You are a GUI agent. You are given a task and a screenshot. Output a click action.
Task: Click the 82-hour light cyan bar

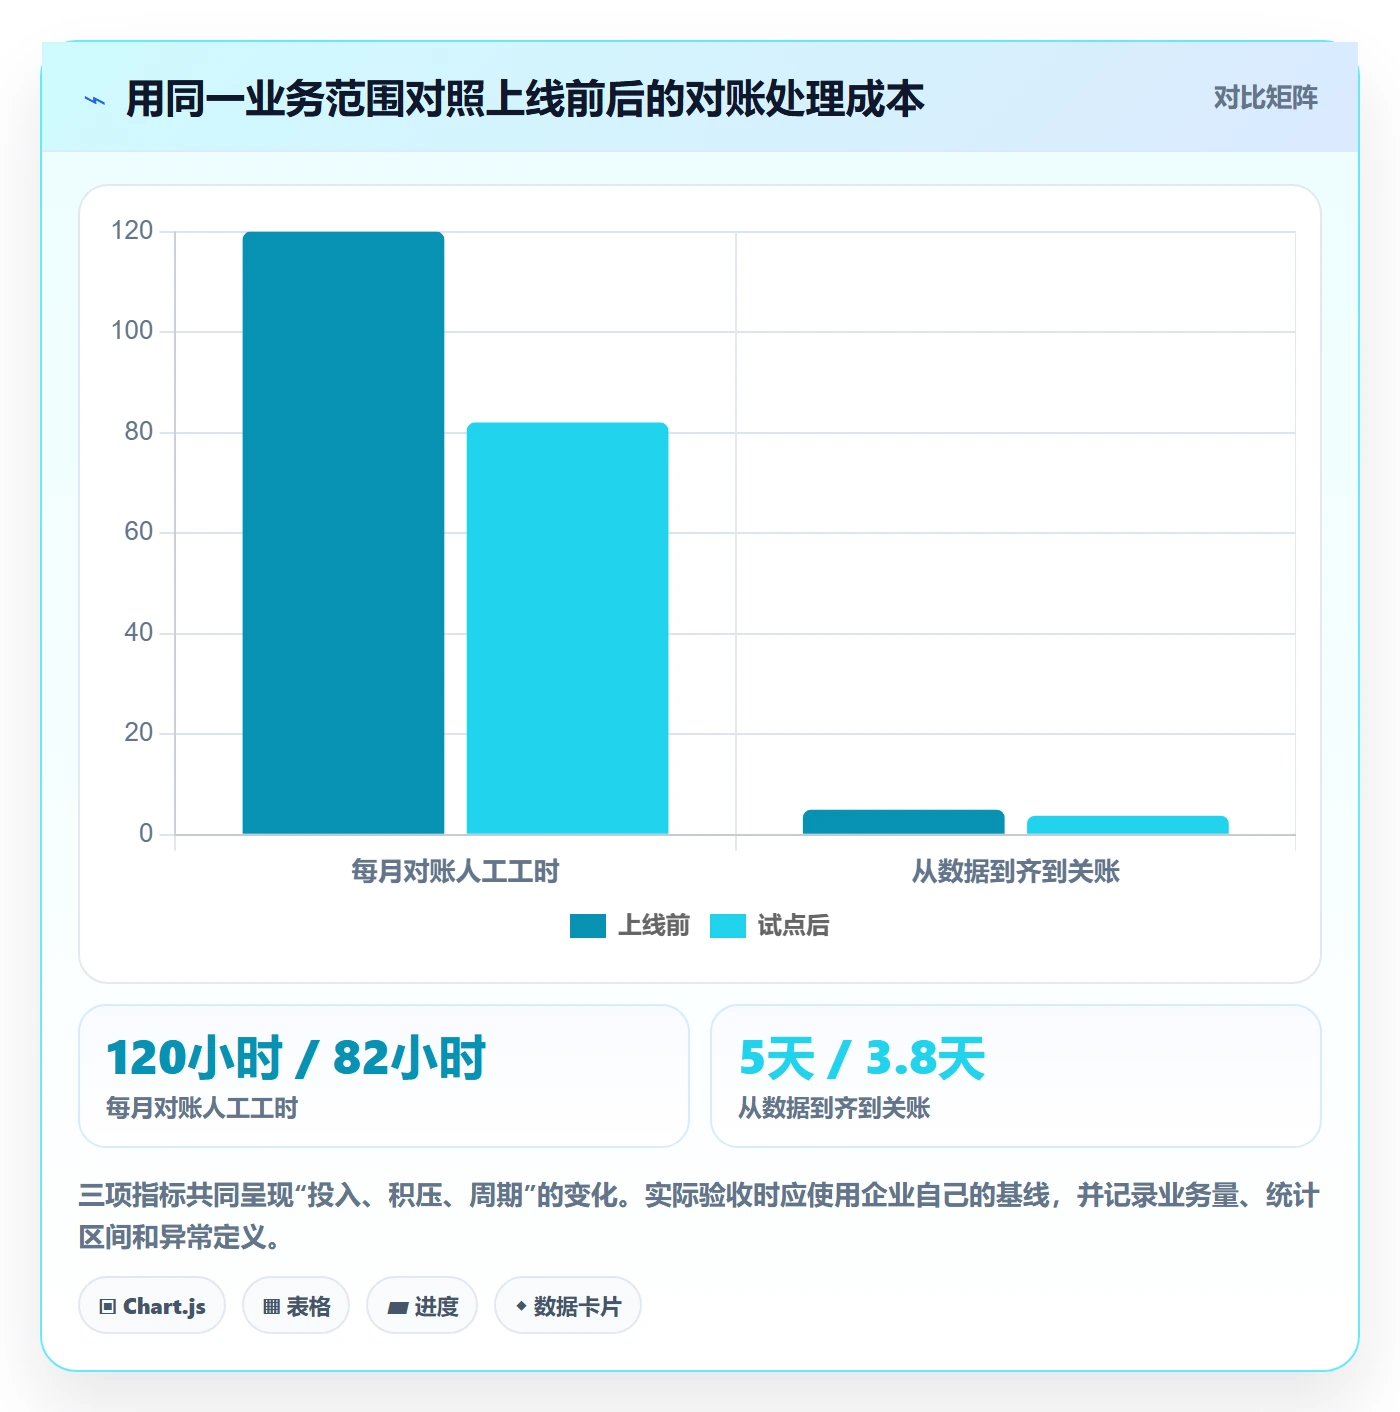[567, 628]
